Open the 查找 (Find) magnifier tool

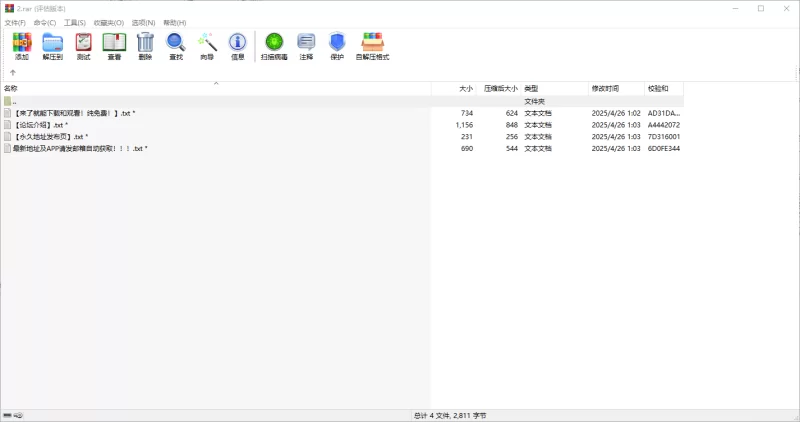click(x=176, y=45)
